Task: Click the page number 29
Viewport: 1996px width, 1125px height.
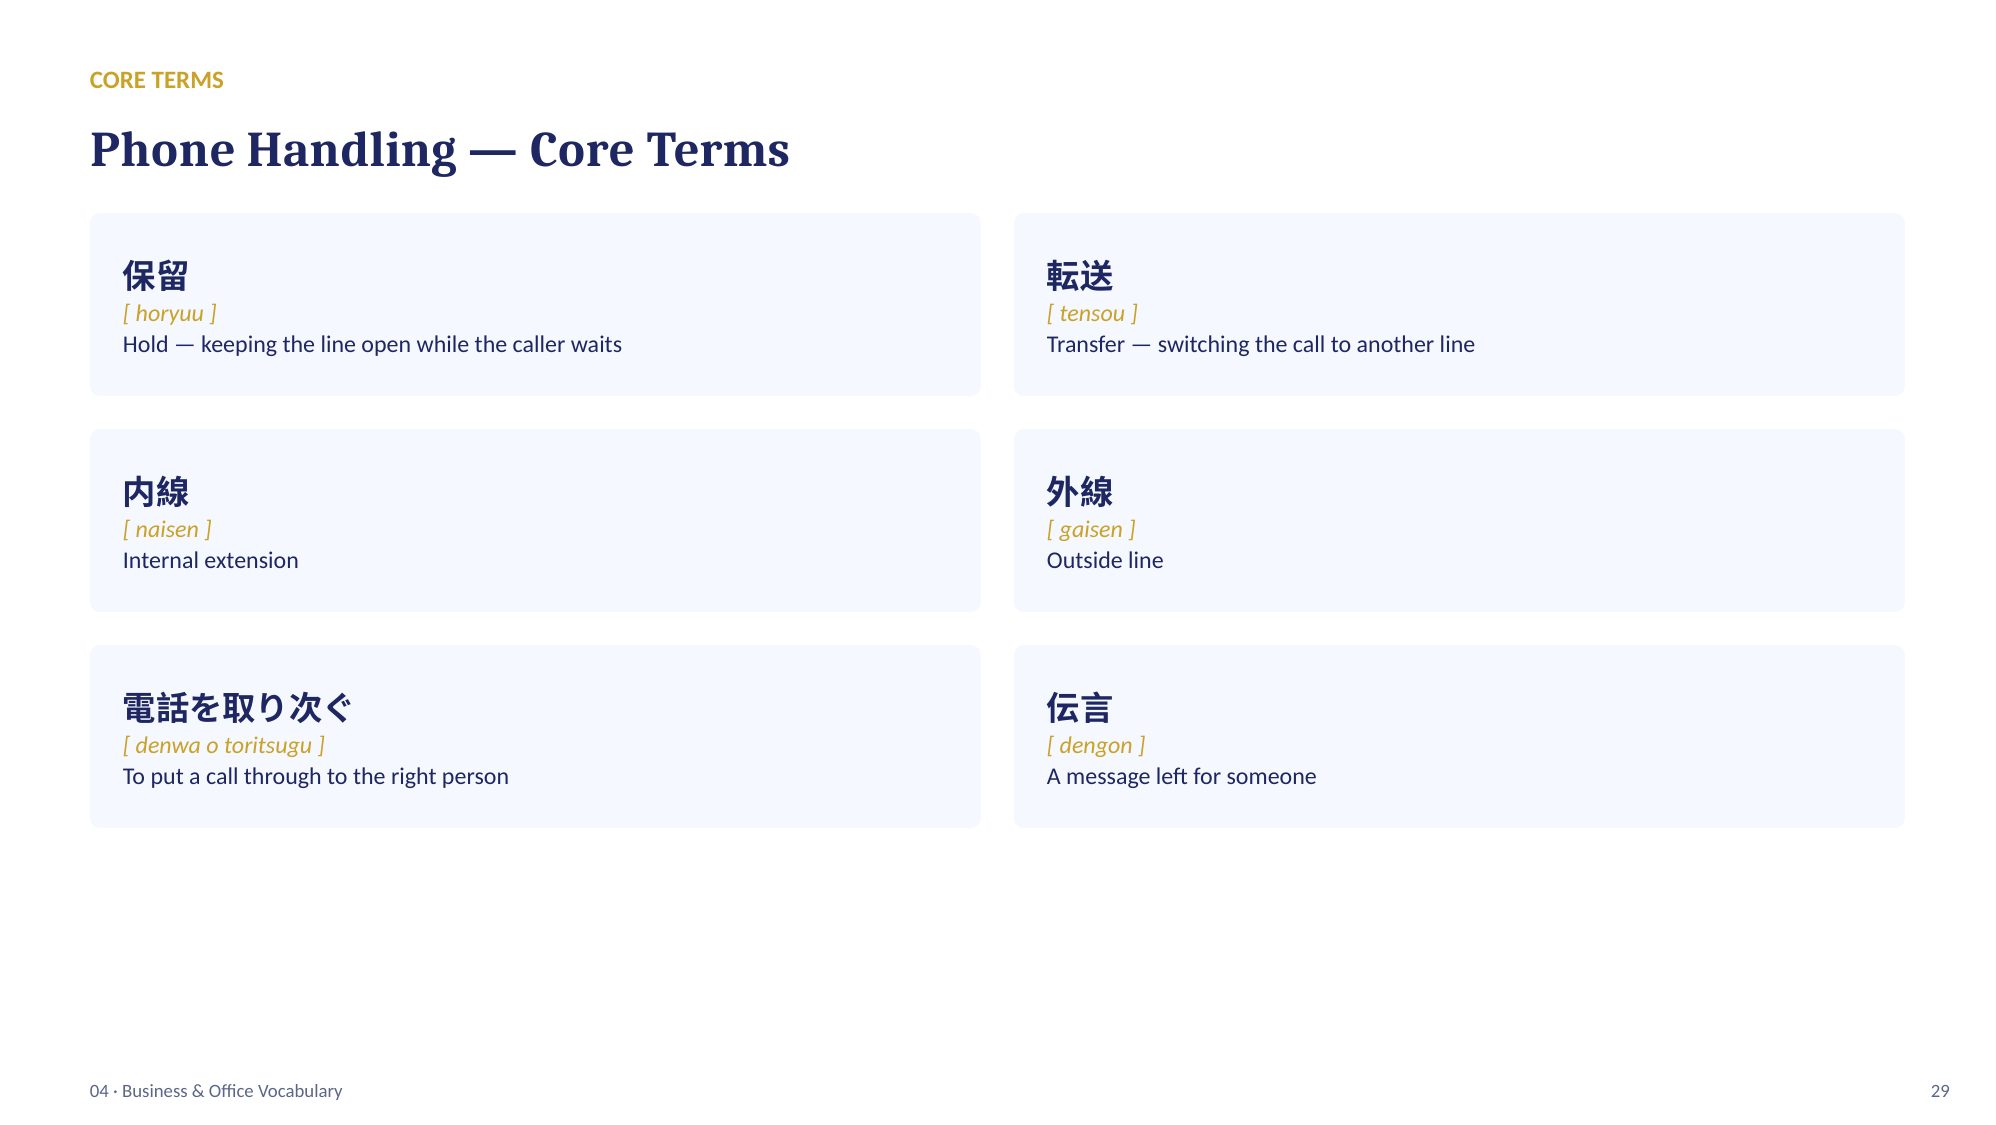Action: tap(1939, 1091)
